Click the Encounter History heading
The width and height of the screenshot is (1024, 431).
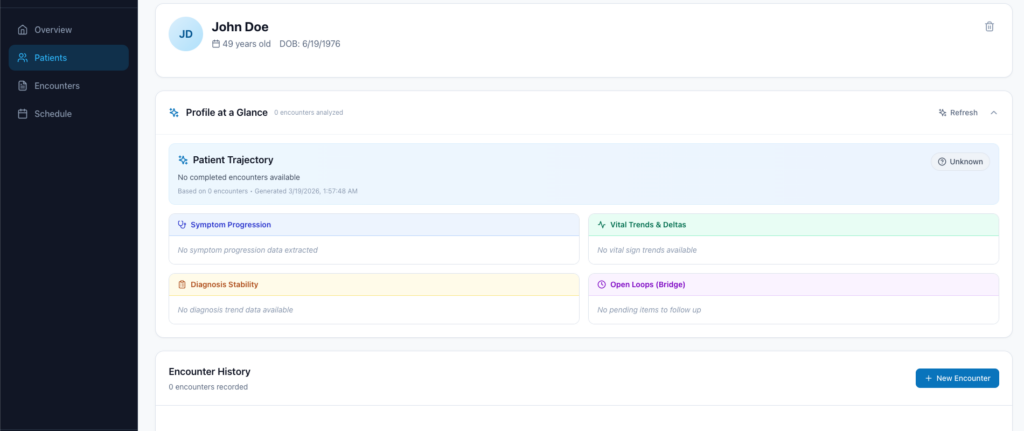[x=209, y=372]
